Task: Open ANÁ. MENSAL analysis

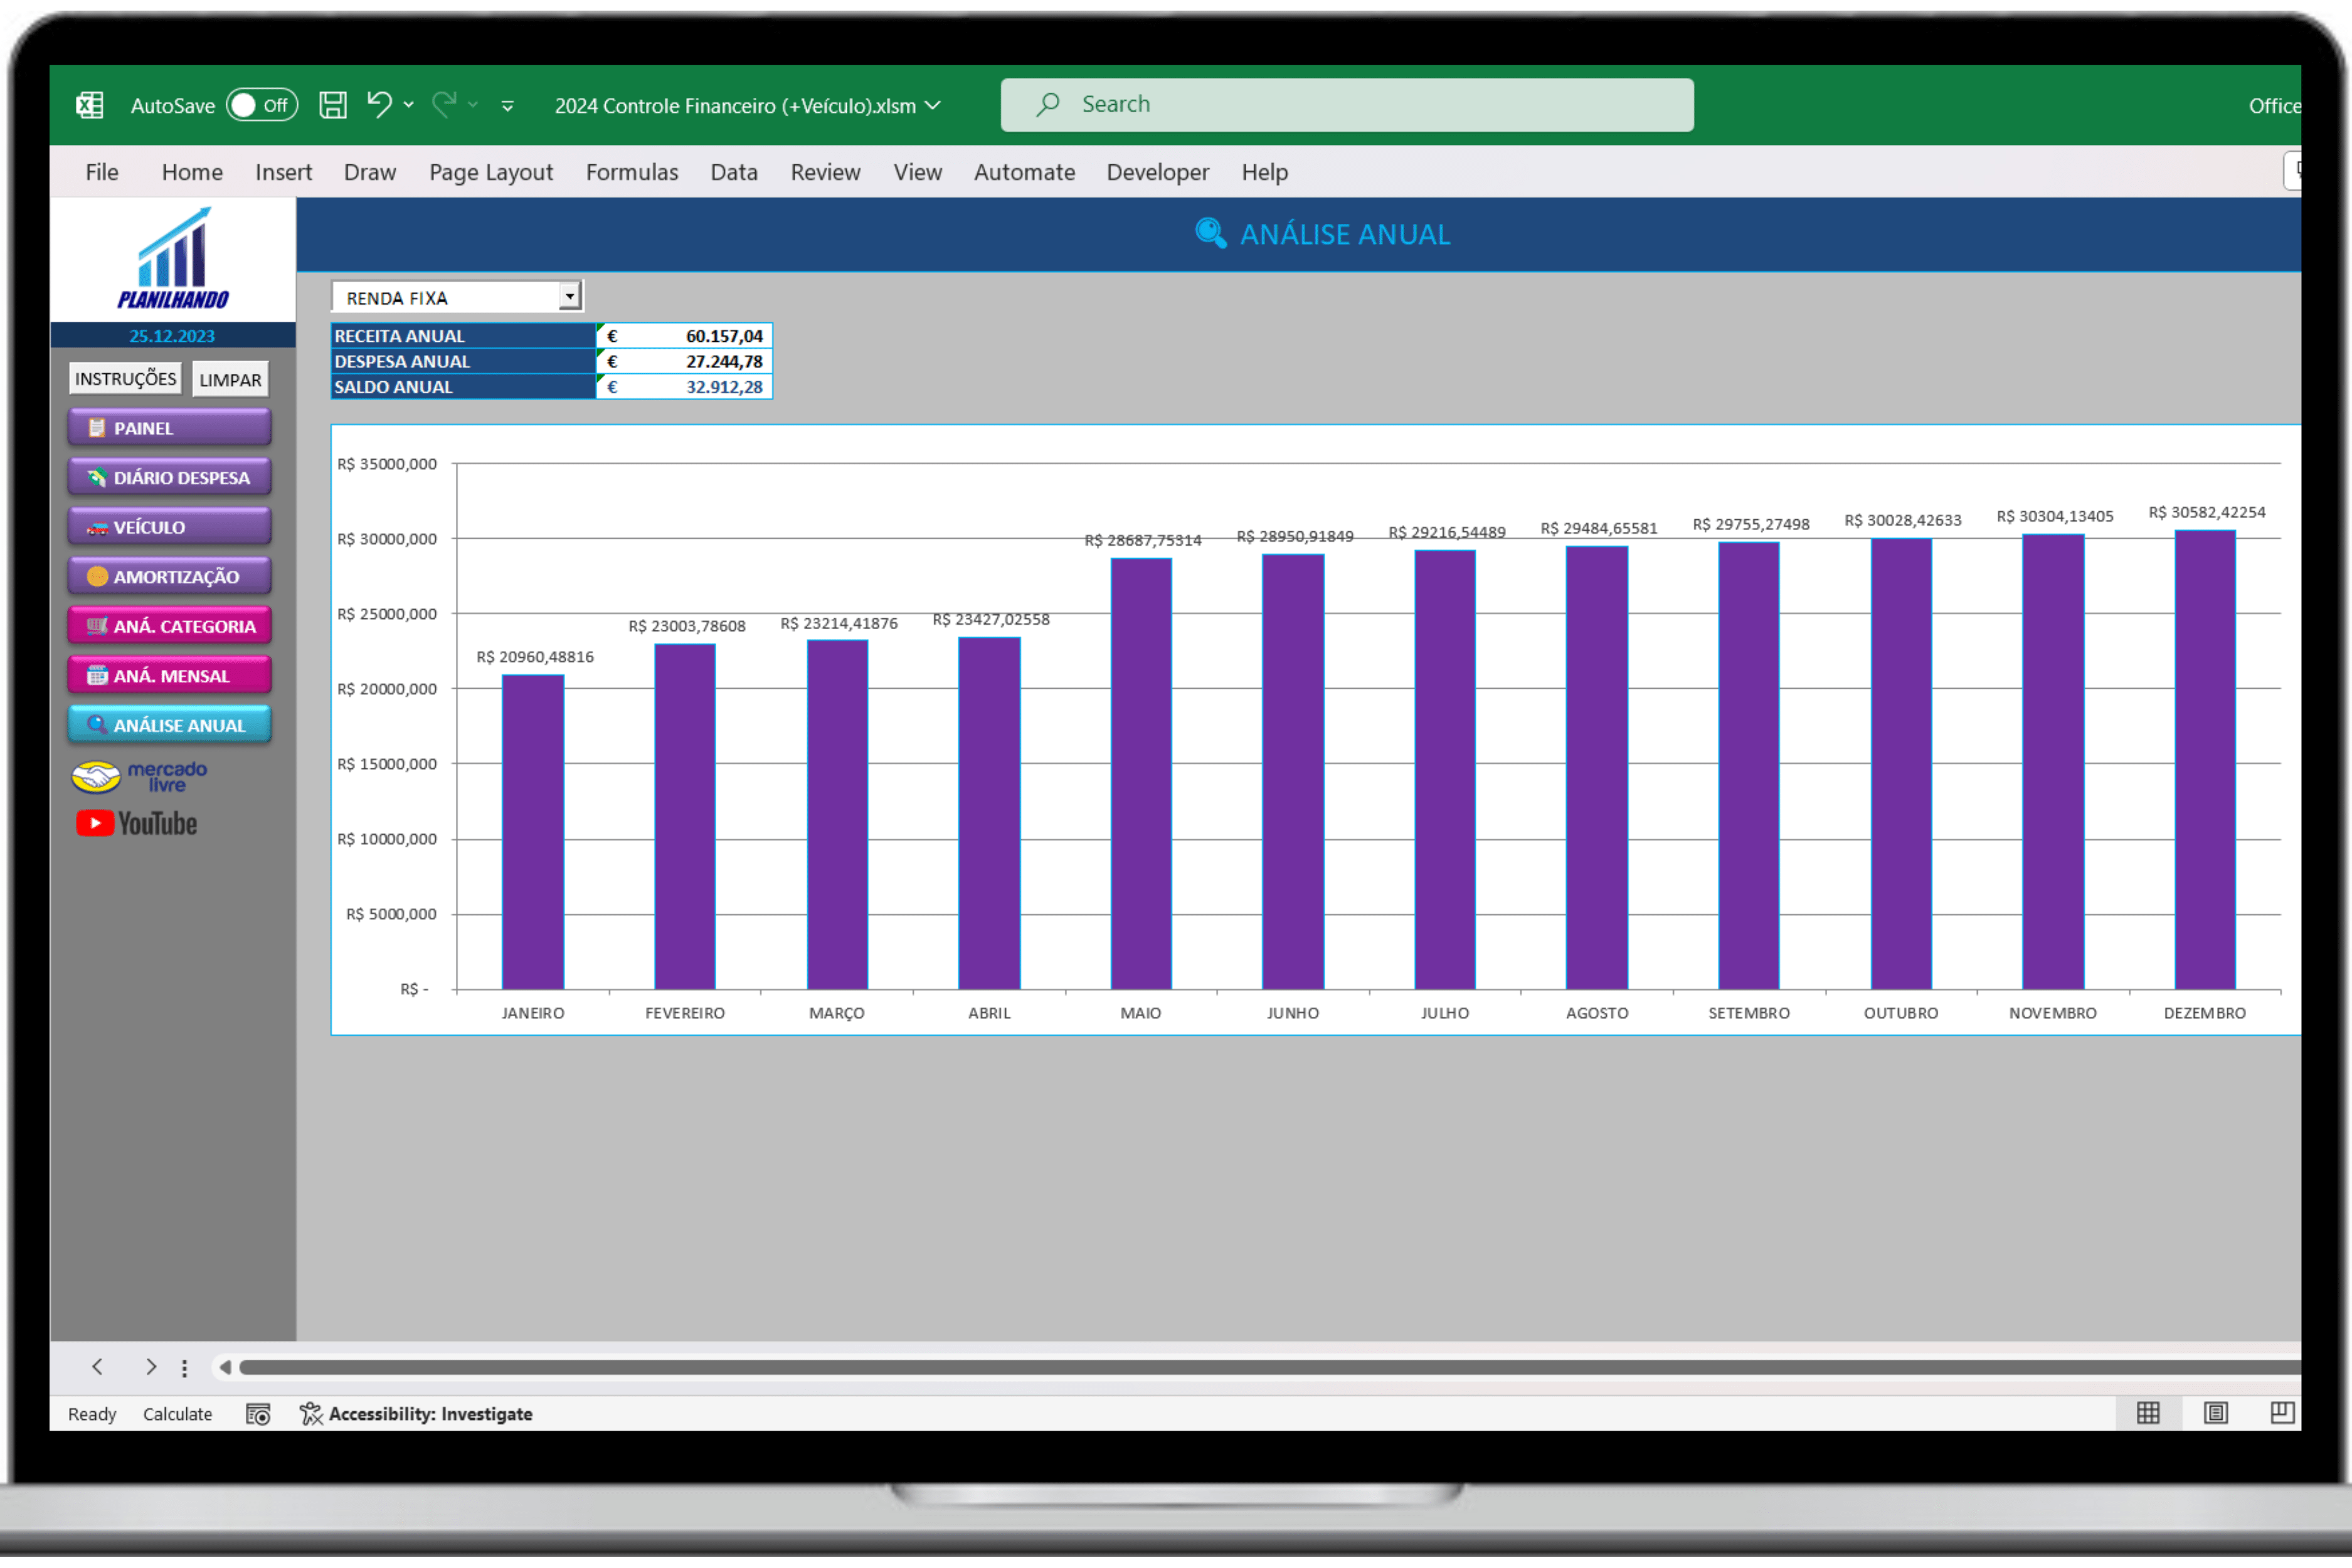Action: pos(170,676)
